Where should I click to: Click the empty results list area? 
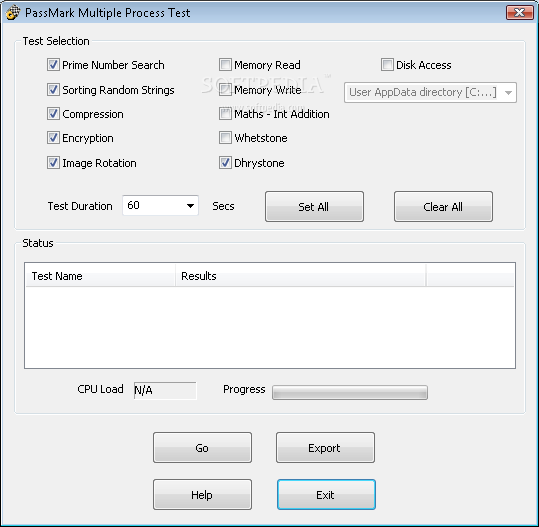270,327
